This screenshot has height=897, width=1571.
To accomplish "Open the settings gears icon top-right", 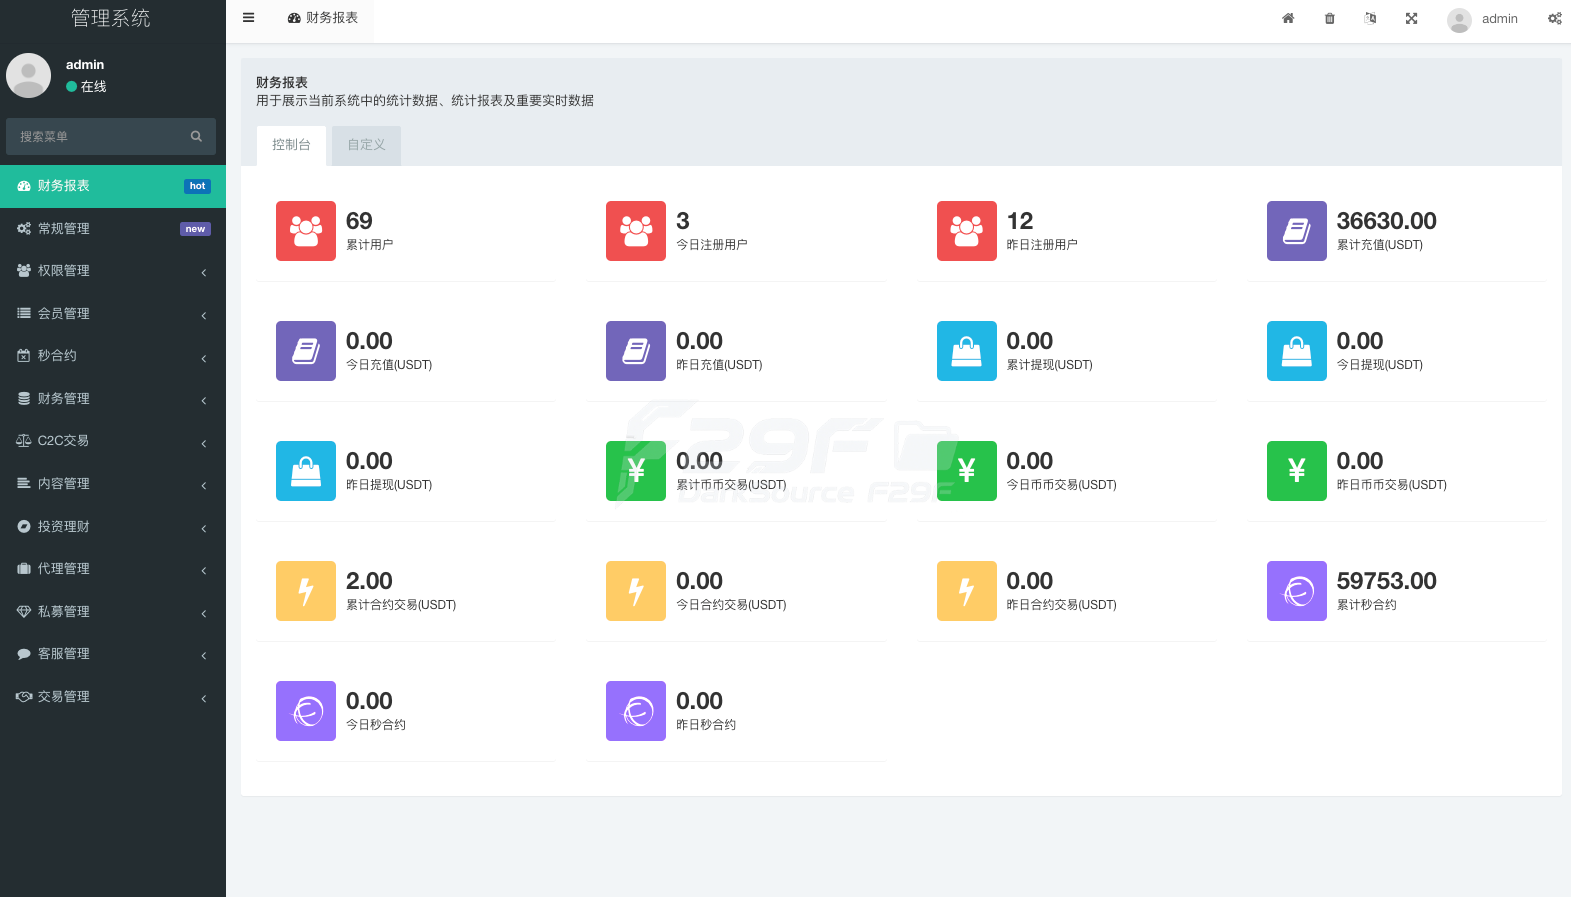I will point(1554,19).
